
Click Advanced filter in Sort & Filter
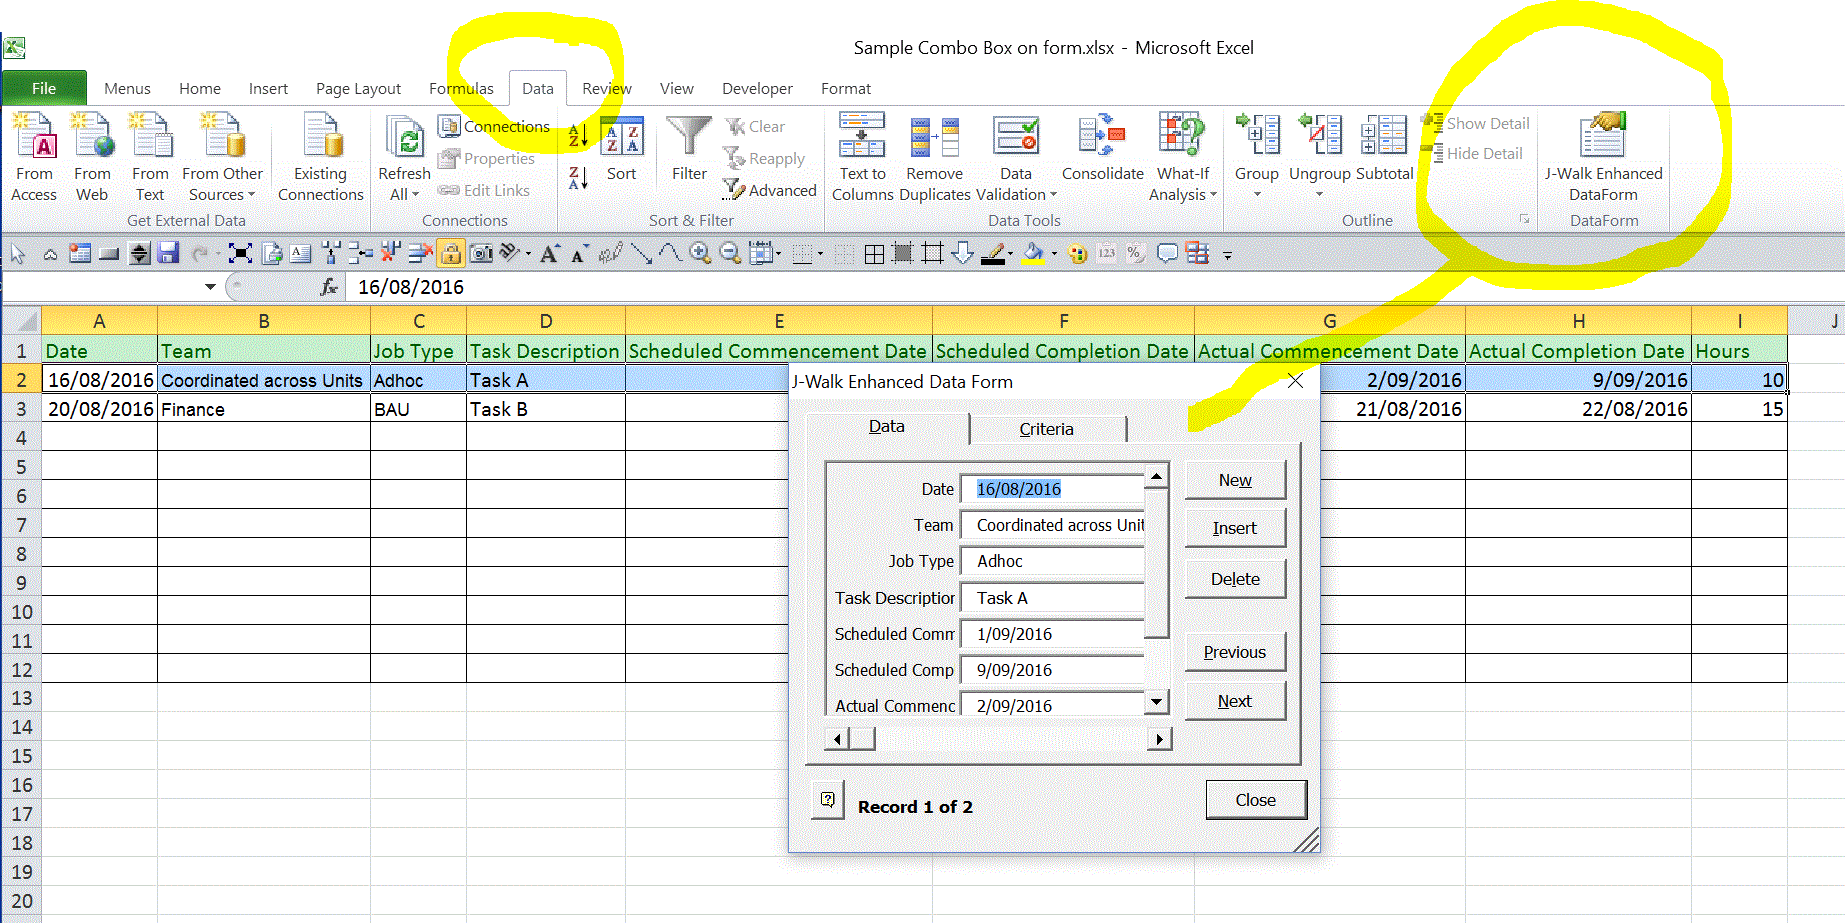click(770, 190)
